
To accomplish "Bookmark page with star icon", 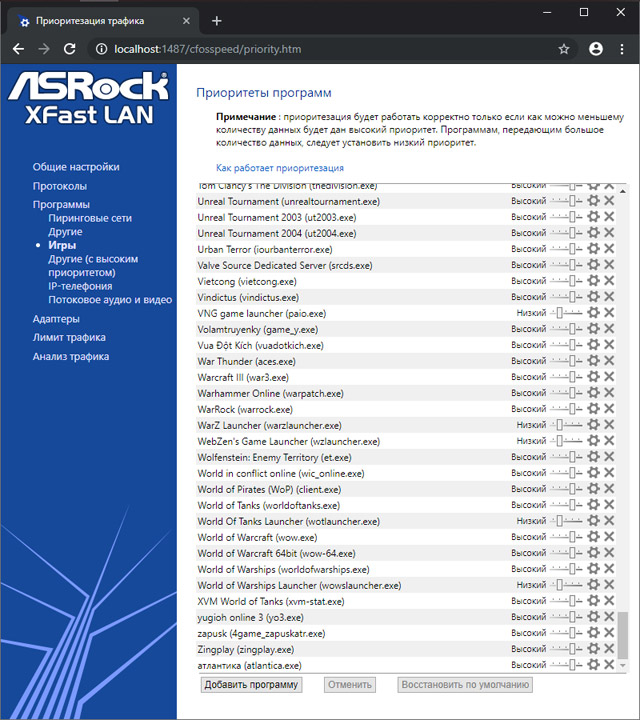I will coord(564,49).
